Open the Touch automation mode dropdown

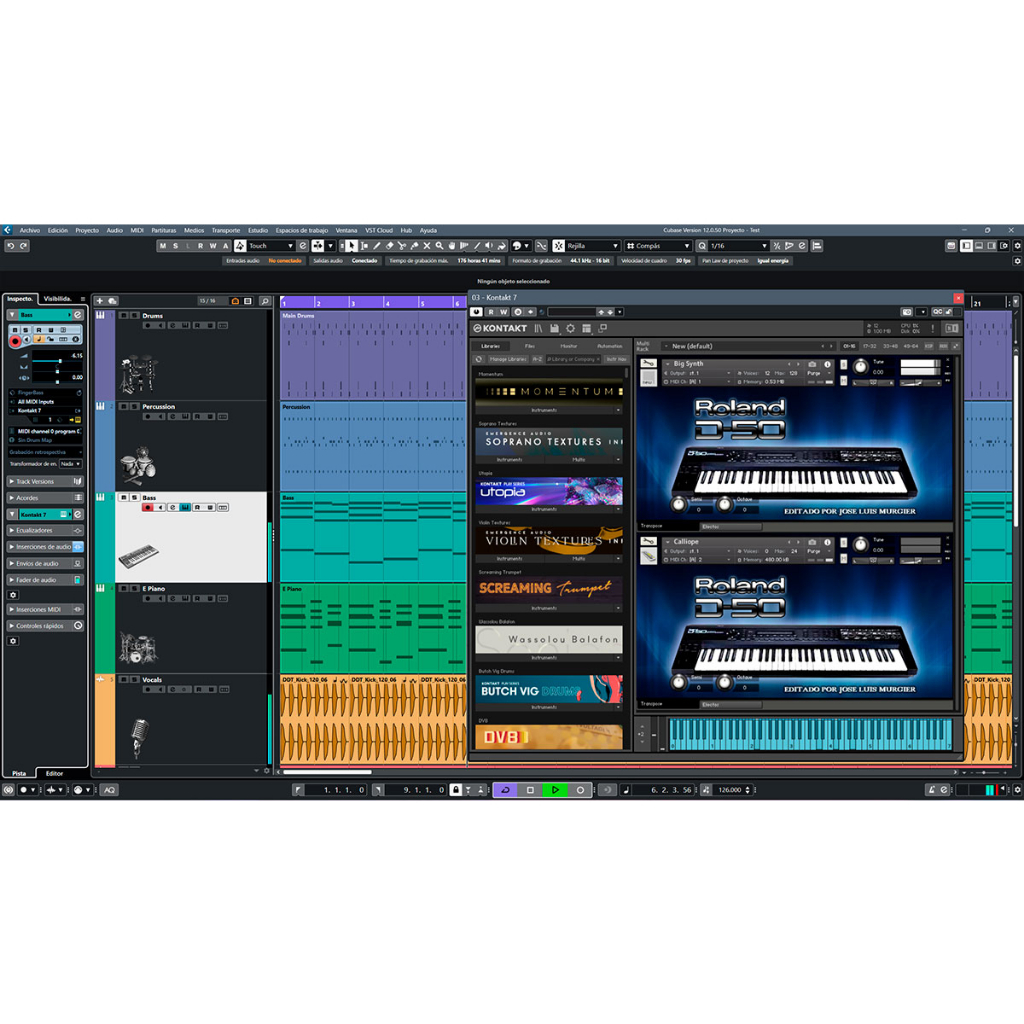click(270, 246)
